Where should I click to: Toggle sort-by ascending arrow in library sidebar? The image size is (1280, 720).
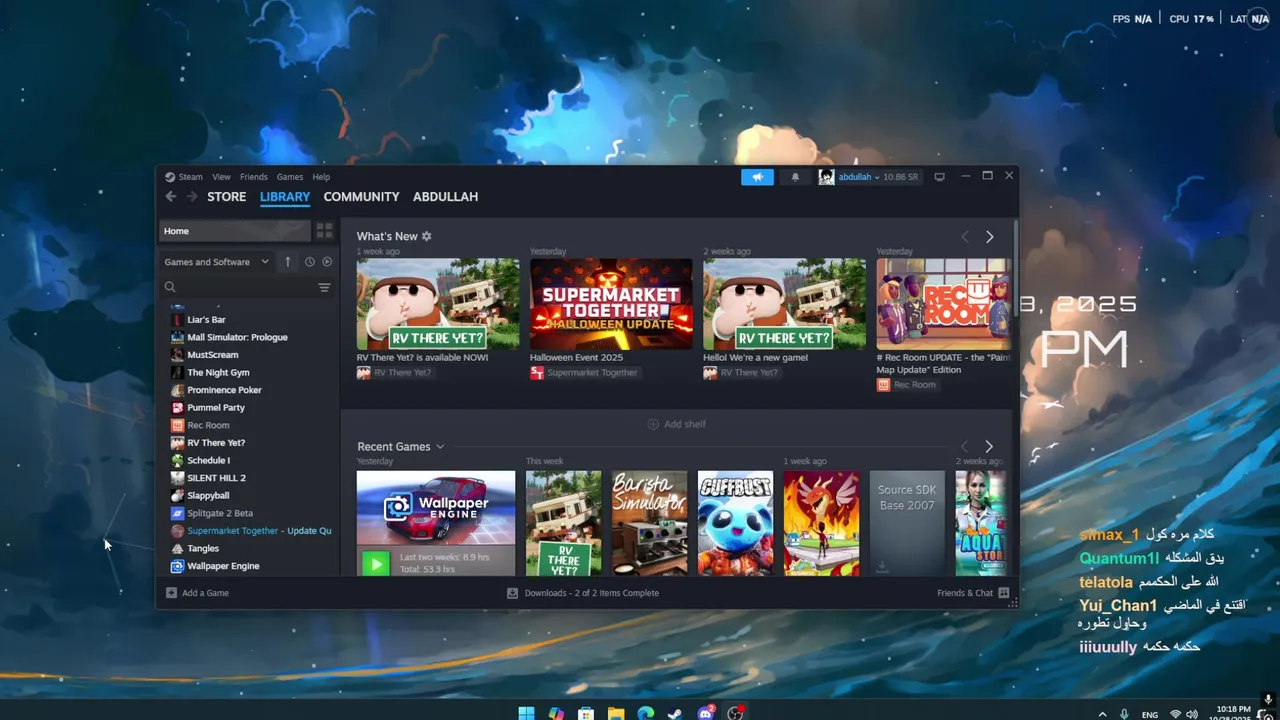(288, 262)
